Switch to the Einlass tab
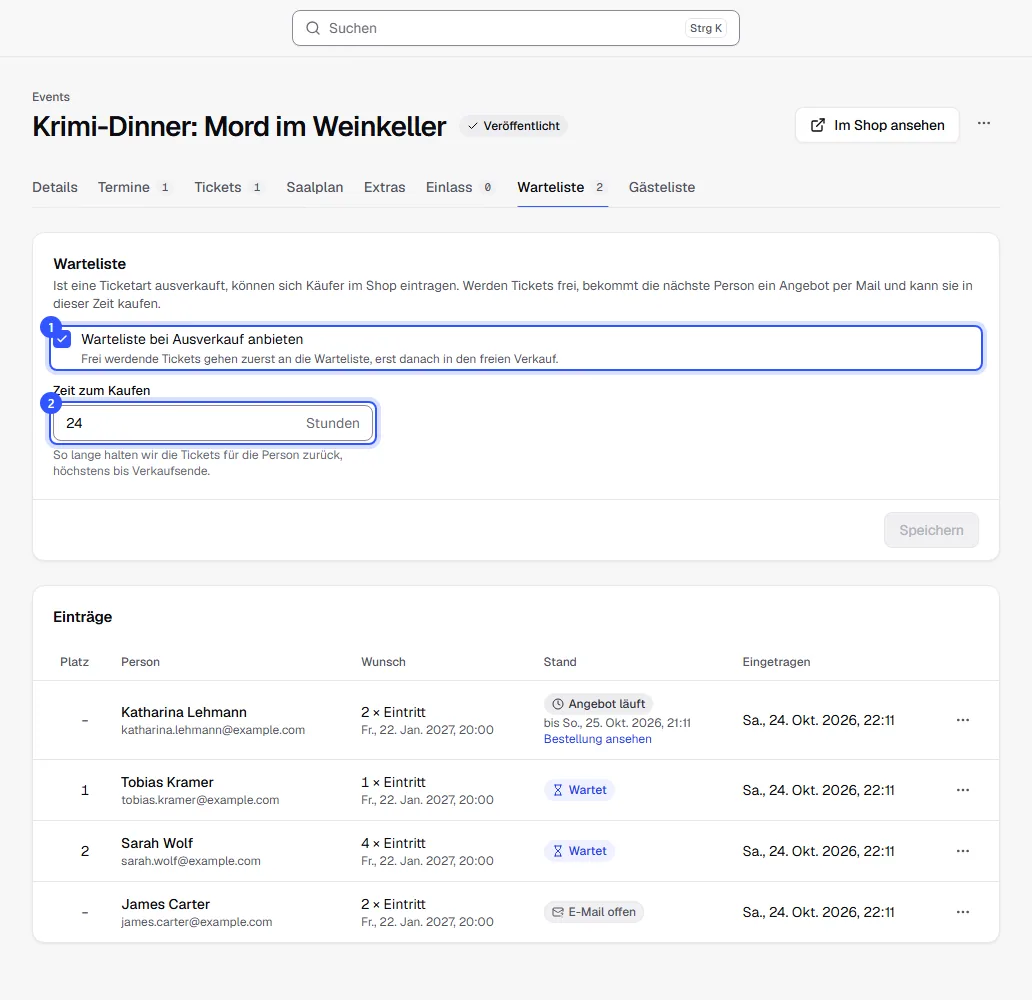The height and width of the screenshot is (1000, 1032). [x=460, y=188]
